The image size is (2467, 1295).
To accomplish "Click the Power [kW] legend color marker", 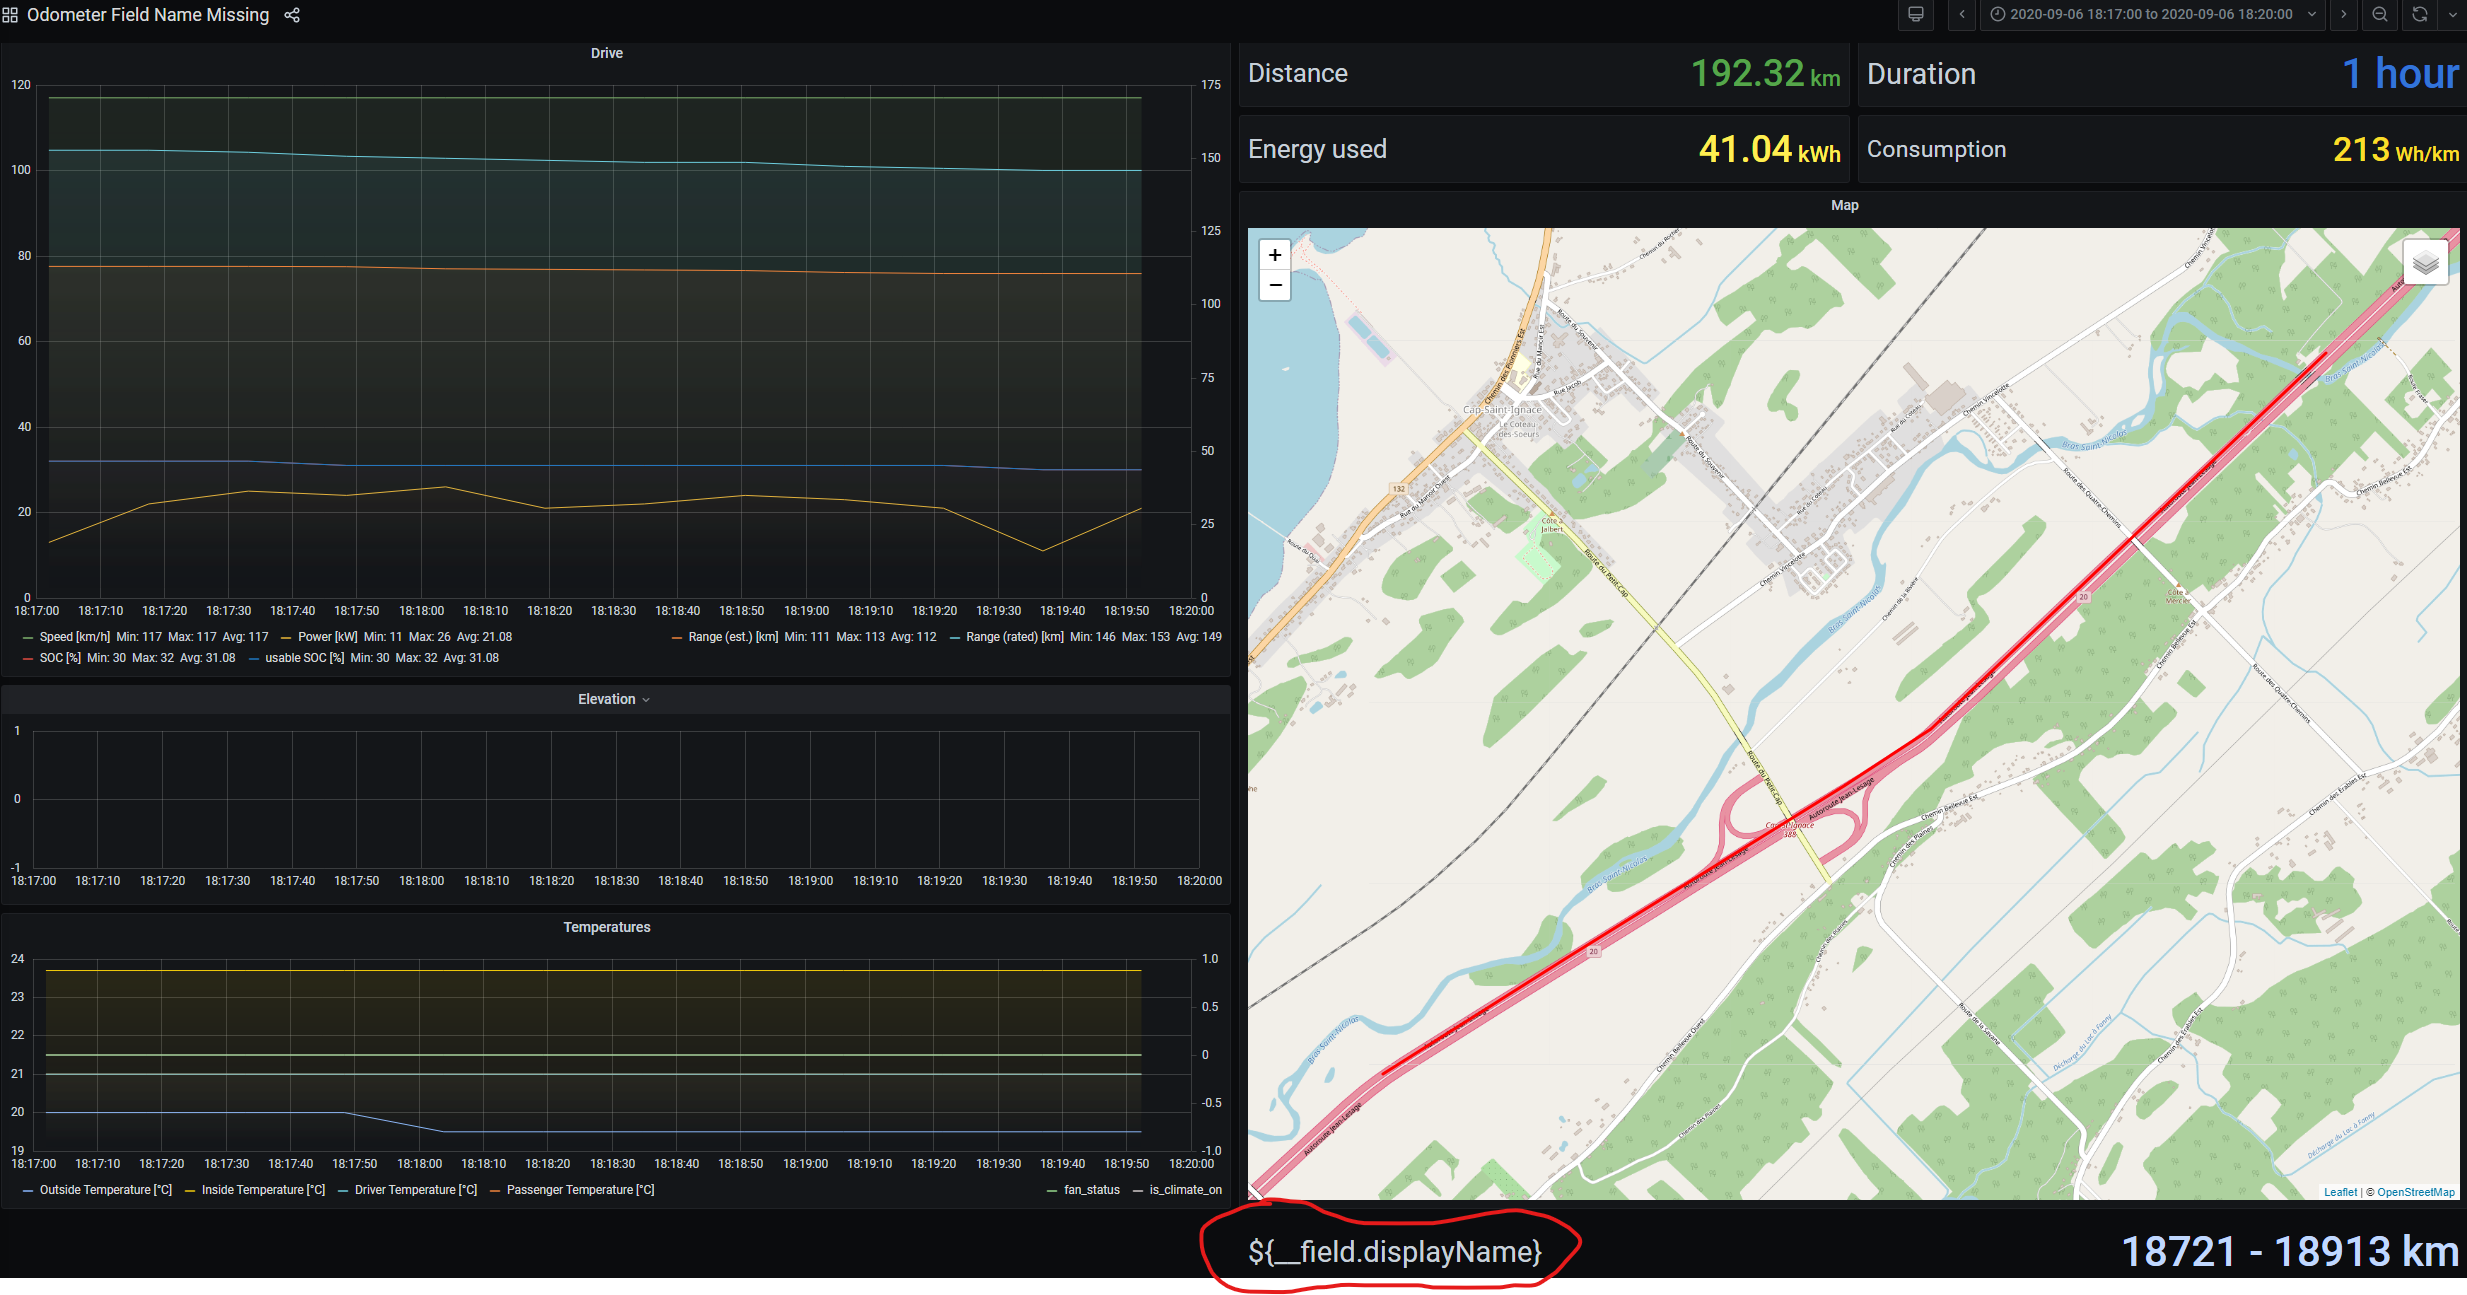I will coord(288,636).
